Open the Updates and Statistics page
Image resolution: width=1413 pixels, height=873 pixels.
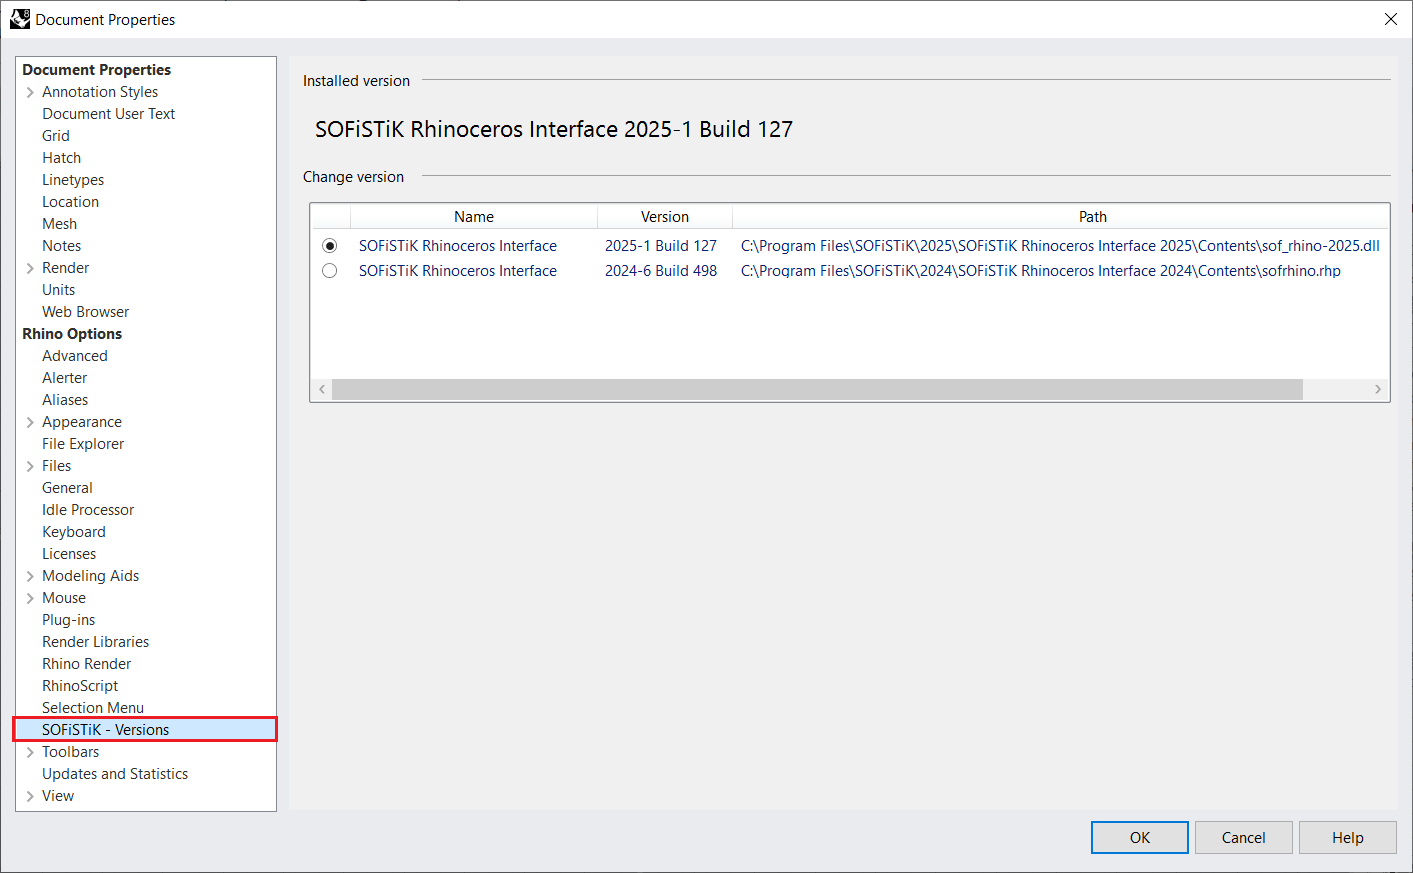[115, 774]
